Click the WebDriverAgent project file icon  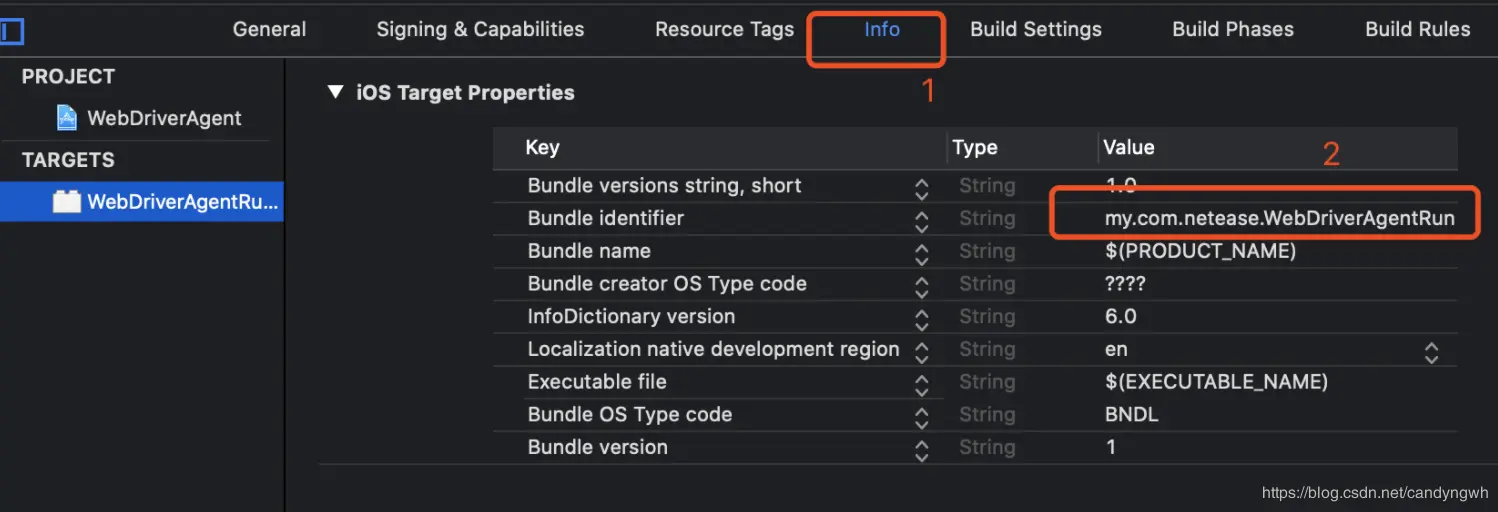pos(67,118)
